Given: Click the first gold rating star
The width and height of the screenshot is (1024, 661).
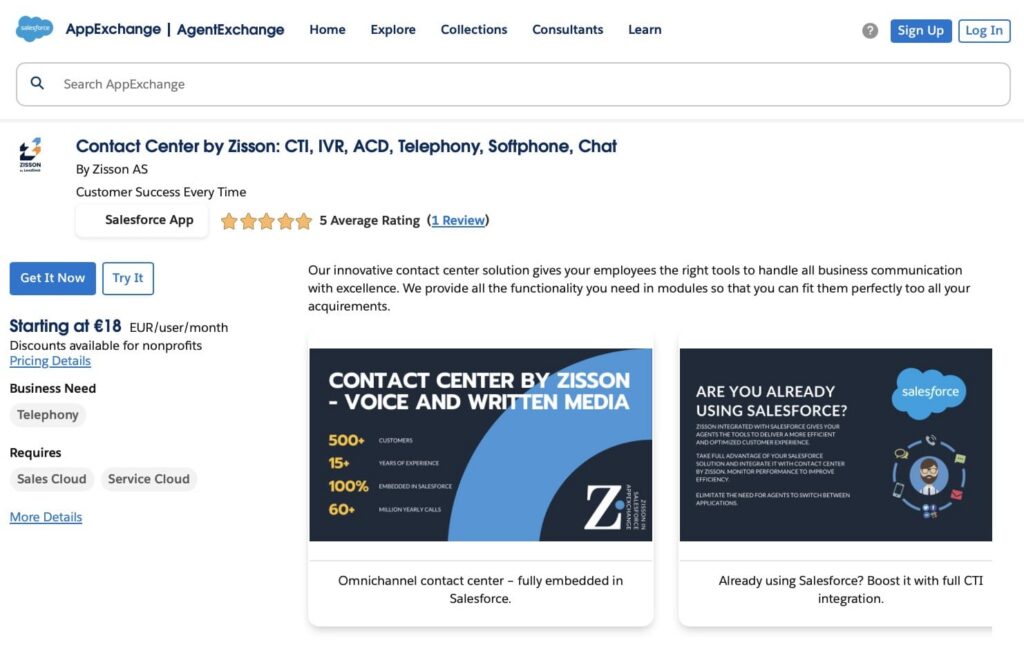Looking at the screenshot, I should [x=230, y=221].
